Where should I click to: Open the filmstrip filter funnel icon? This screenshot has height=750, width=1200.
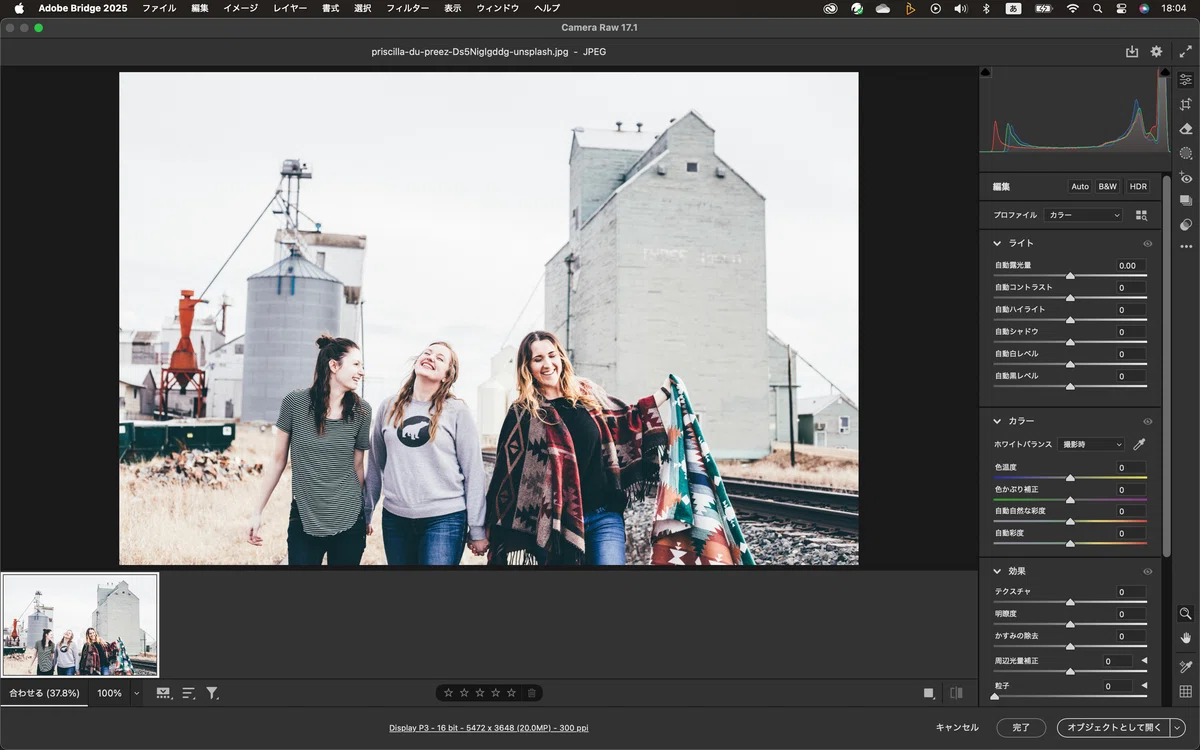coord(212,693)
